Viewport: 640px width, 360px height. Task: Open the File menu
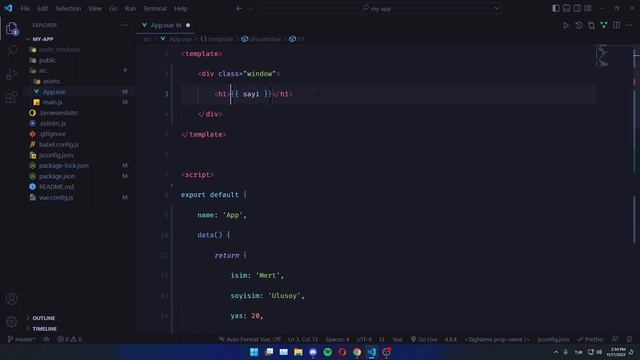[25, 8]
